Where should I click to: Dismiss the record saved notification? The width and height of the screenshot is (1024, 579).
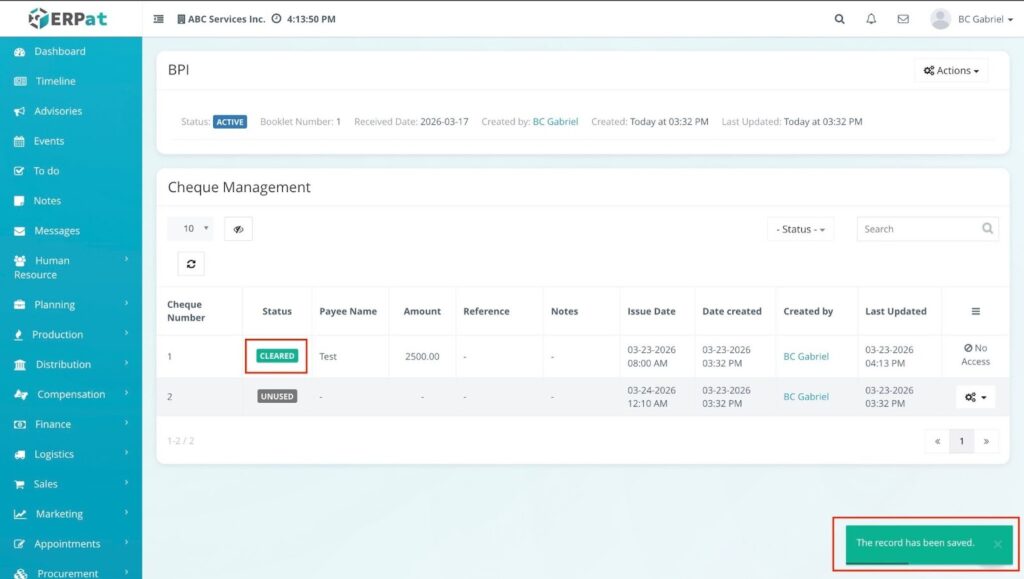click(x=997, y=544)
